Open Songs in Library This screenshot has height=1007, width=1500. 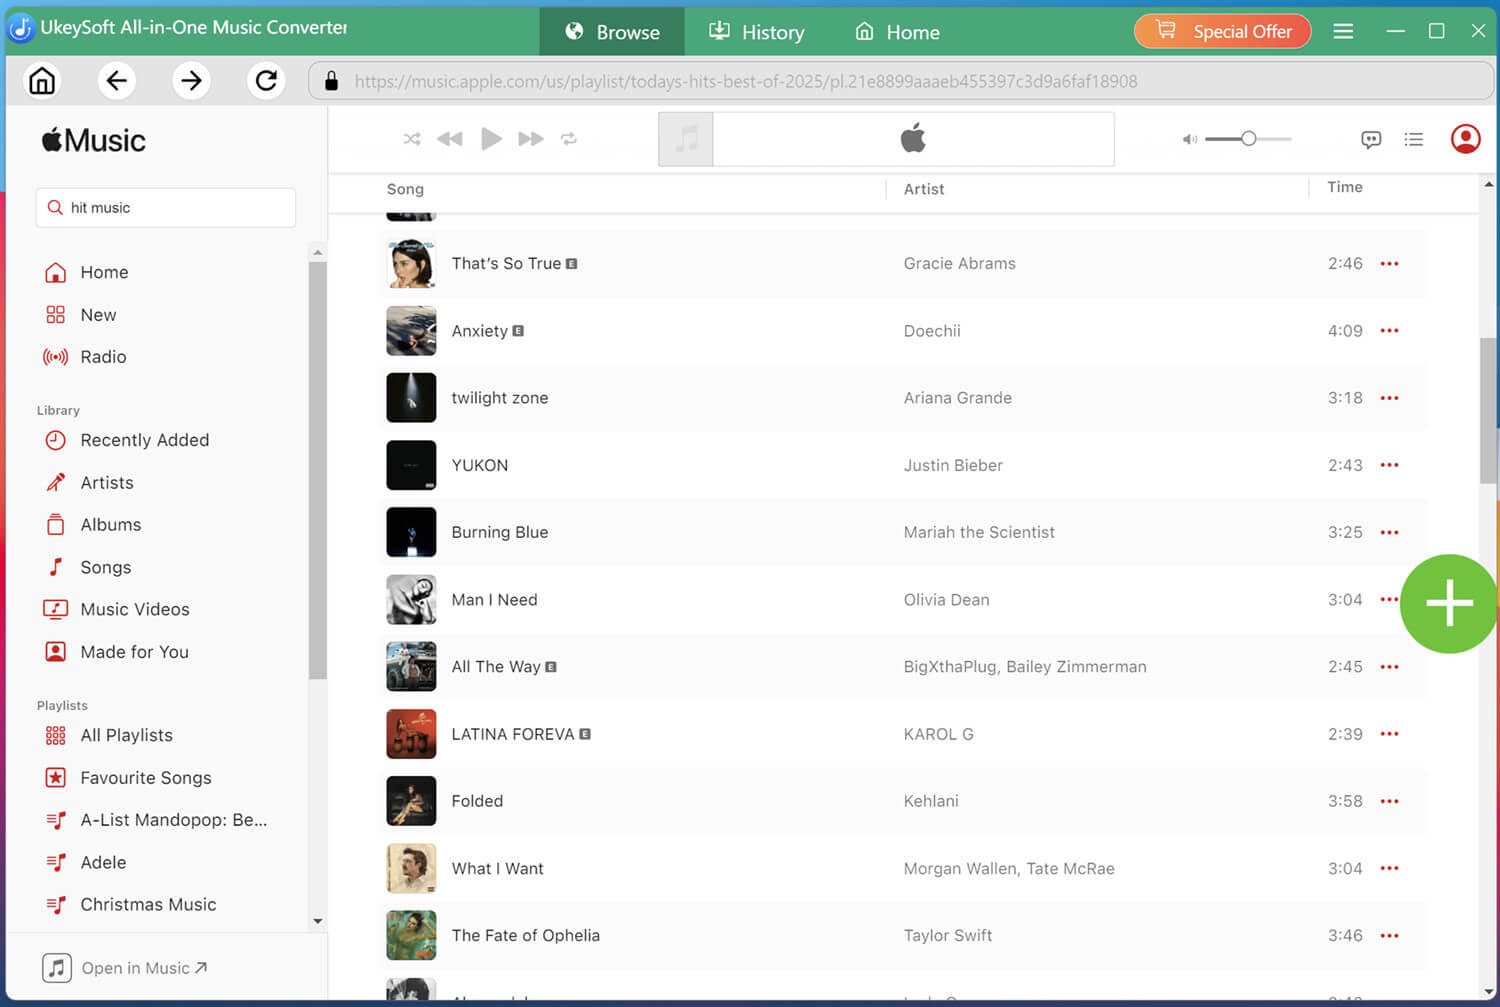(88, 567)
